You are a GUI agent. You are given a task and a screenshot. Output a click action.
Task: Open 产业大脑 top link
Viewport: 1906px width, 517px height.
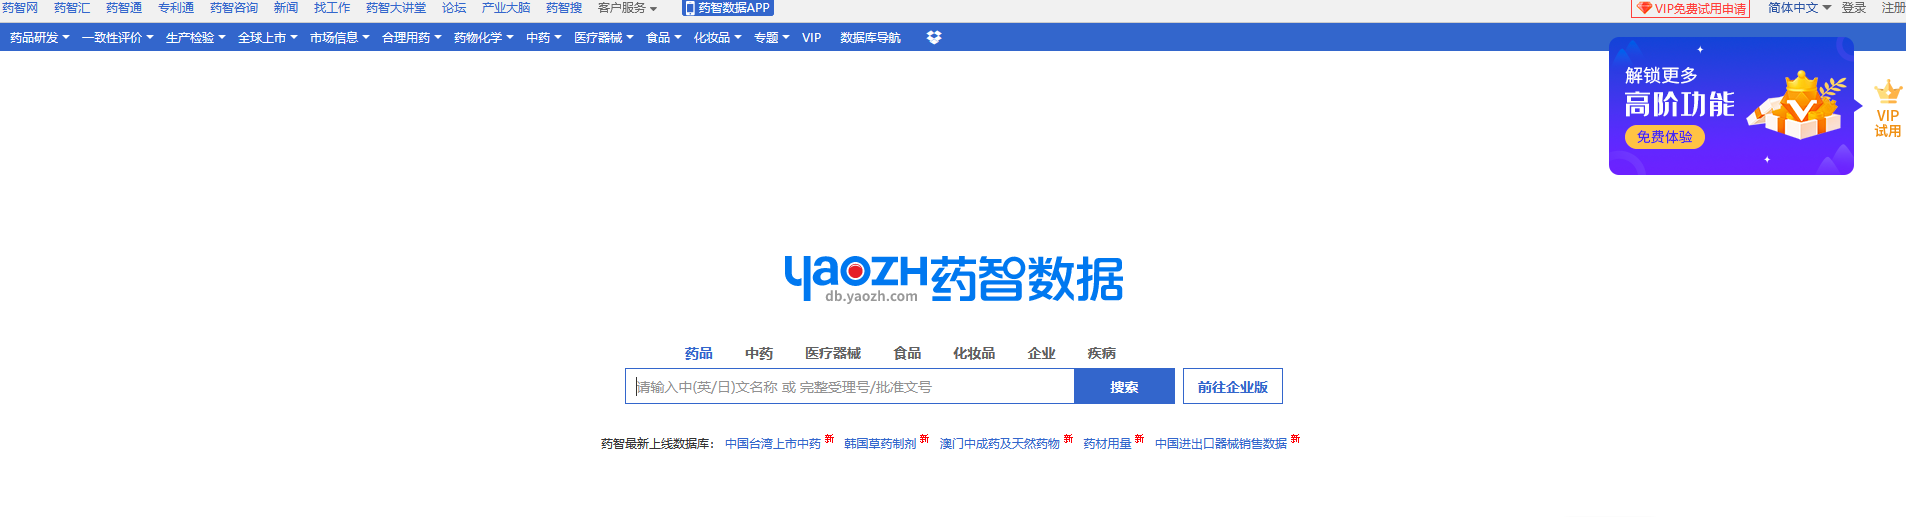tap(506, 8)
